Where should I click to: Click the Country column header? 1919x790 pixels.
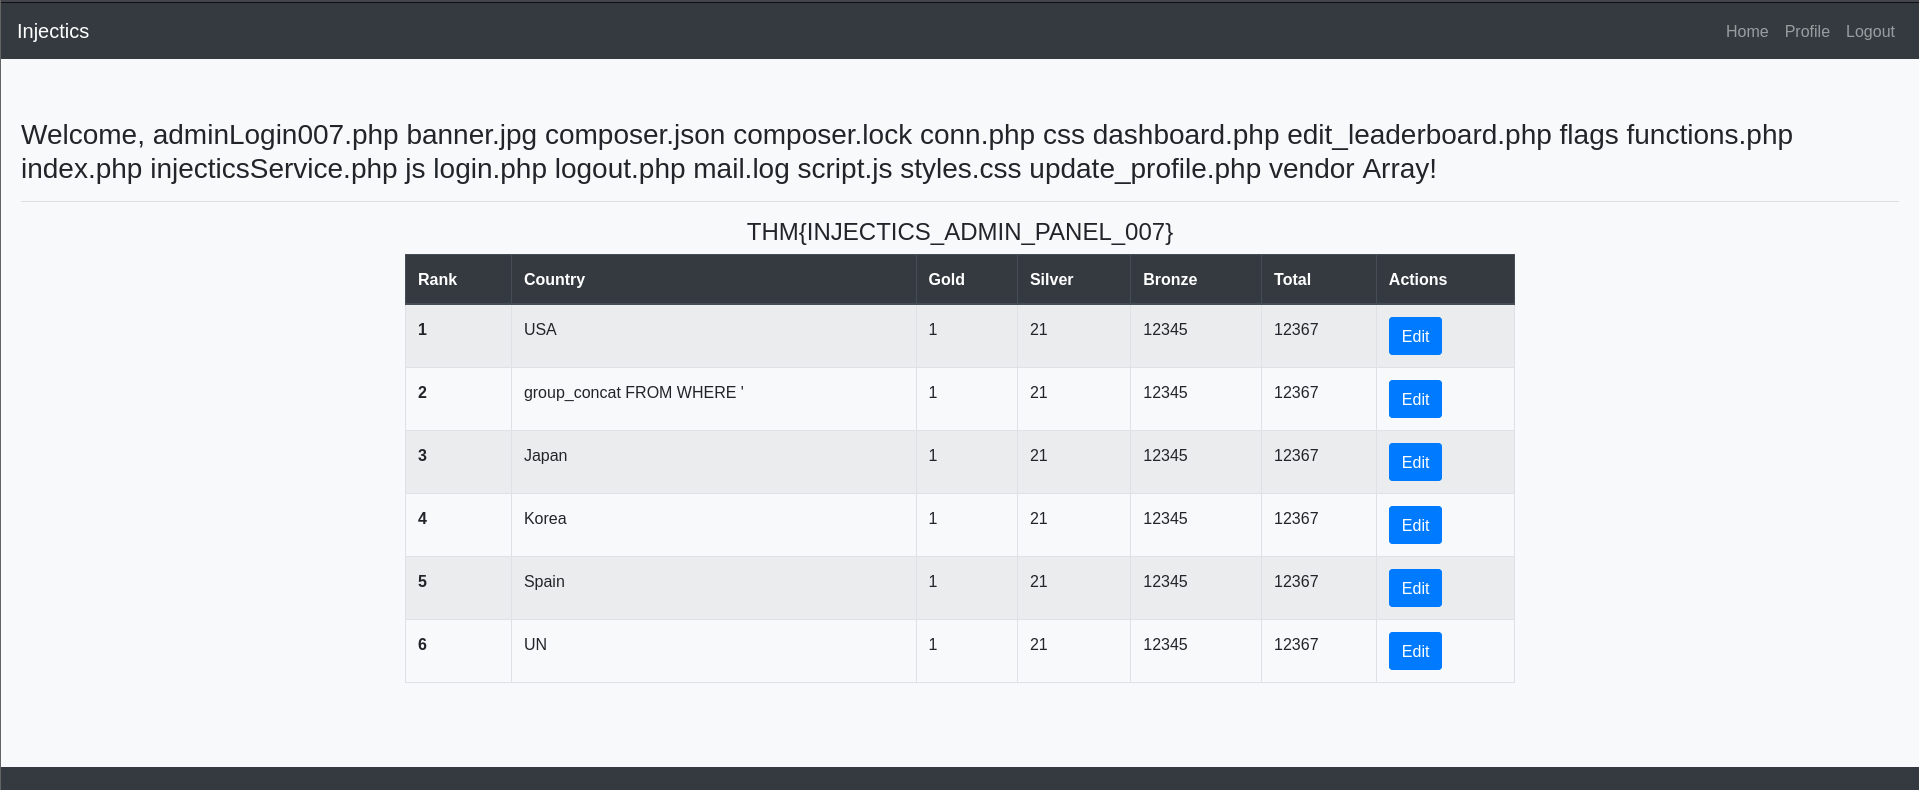pos(554,279)
